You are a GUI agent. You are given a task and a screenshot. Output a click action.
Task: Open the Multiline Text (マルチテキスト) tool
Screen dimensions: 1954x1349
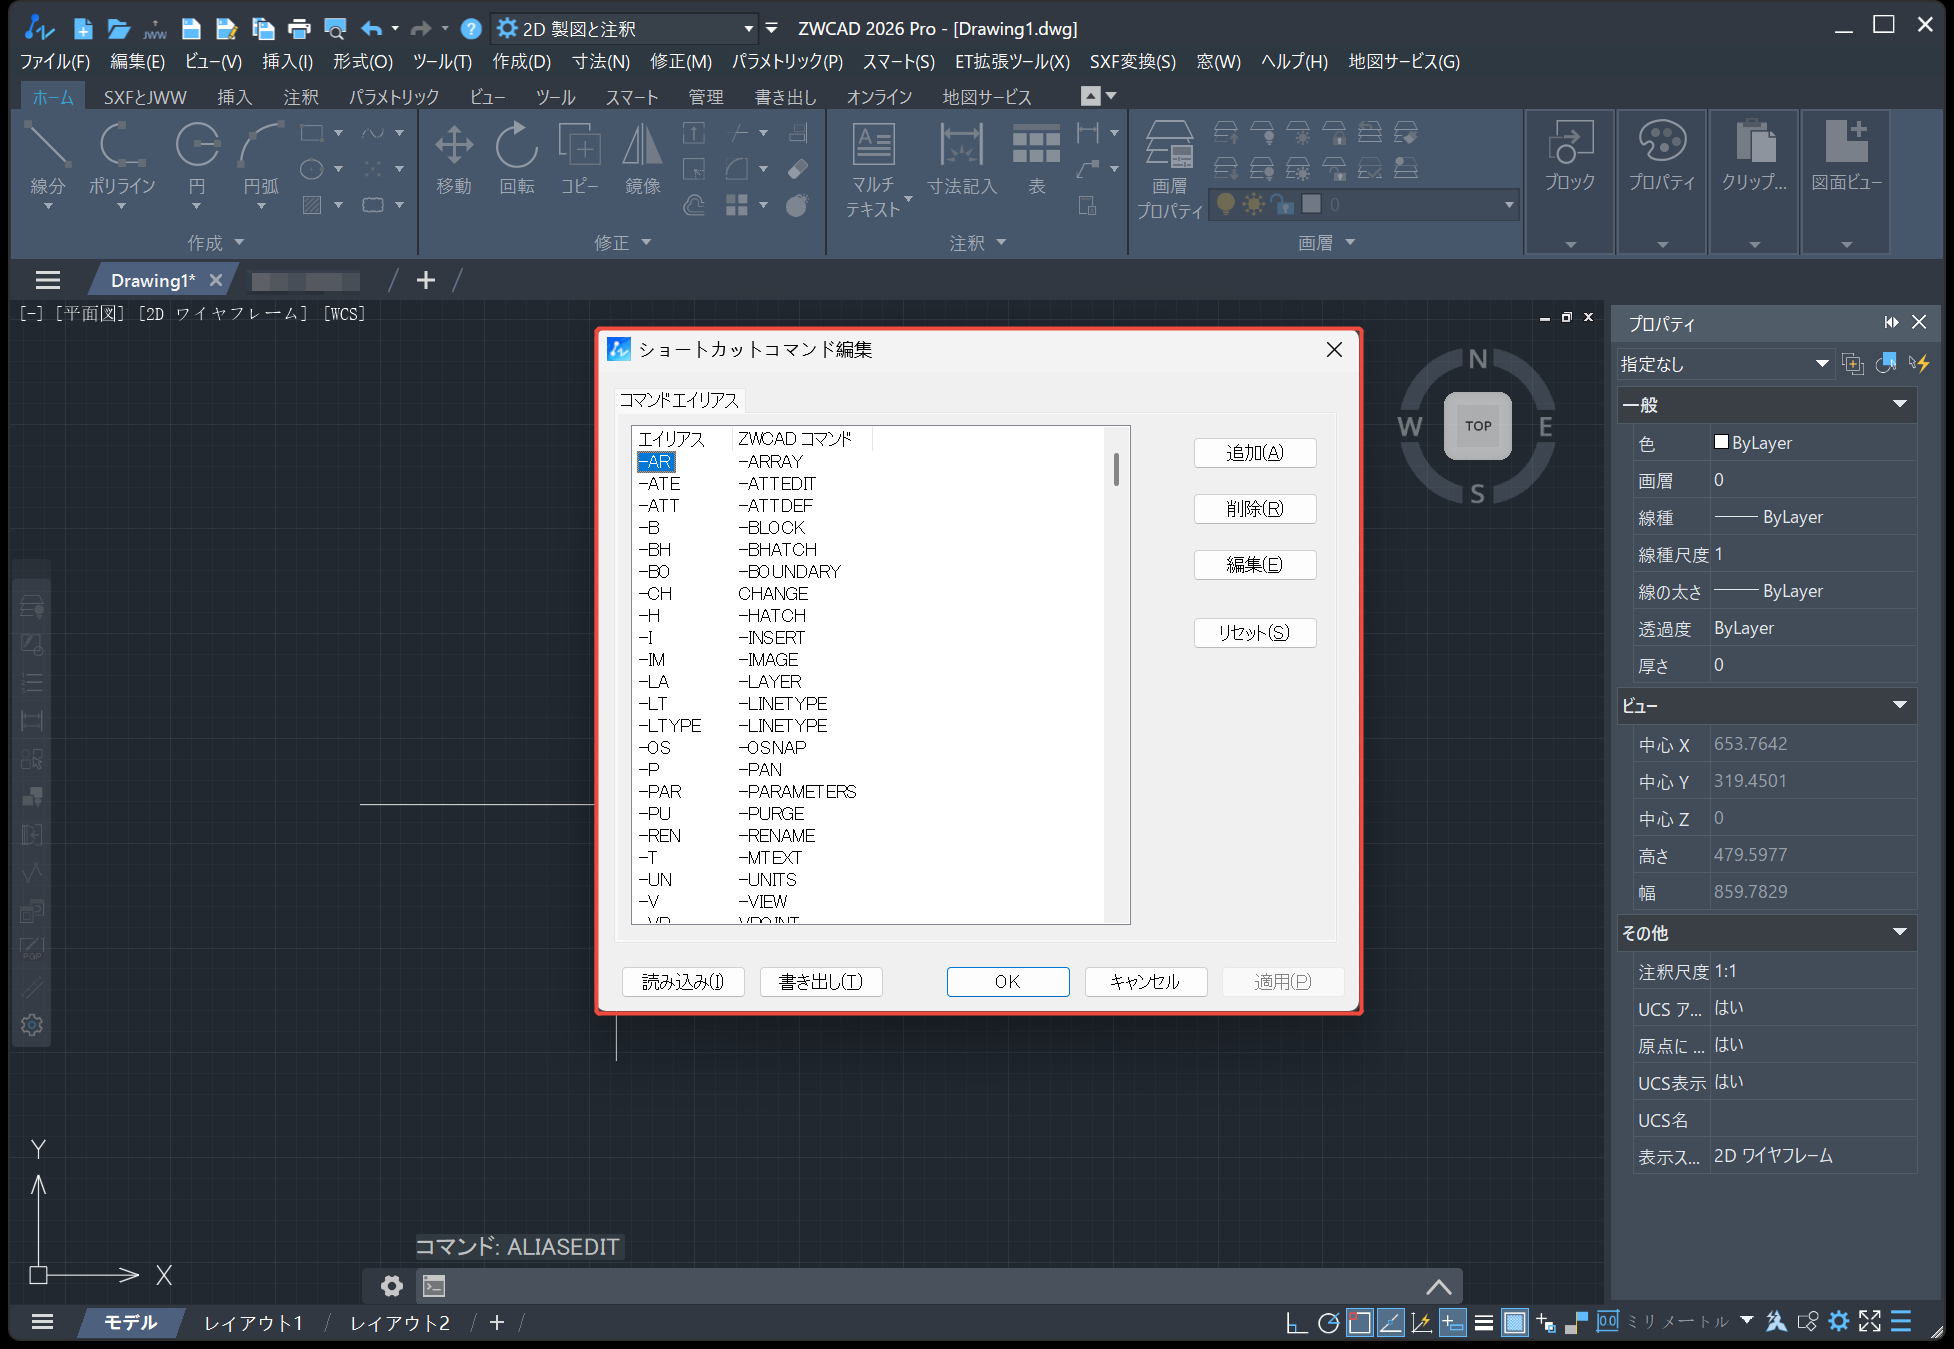click(x=873, y=170)
